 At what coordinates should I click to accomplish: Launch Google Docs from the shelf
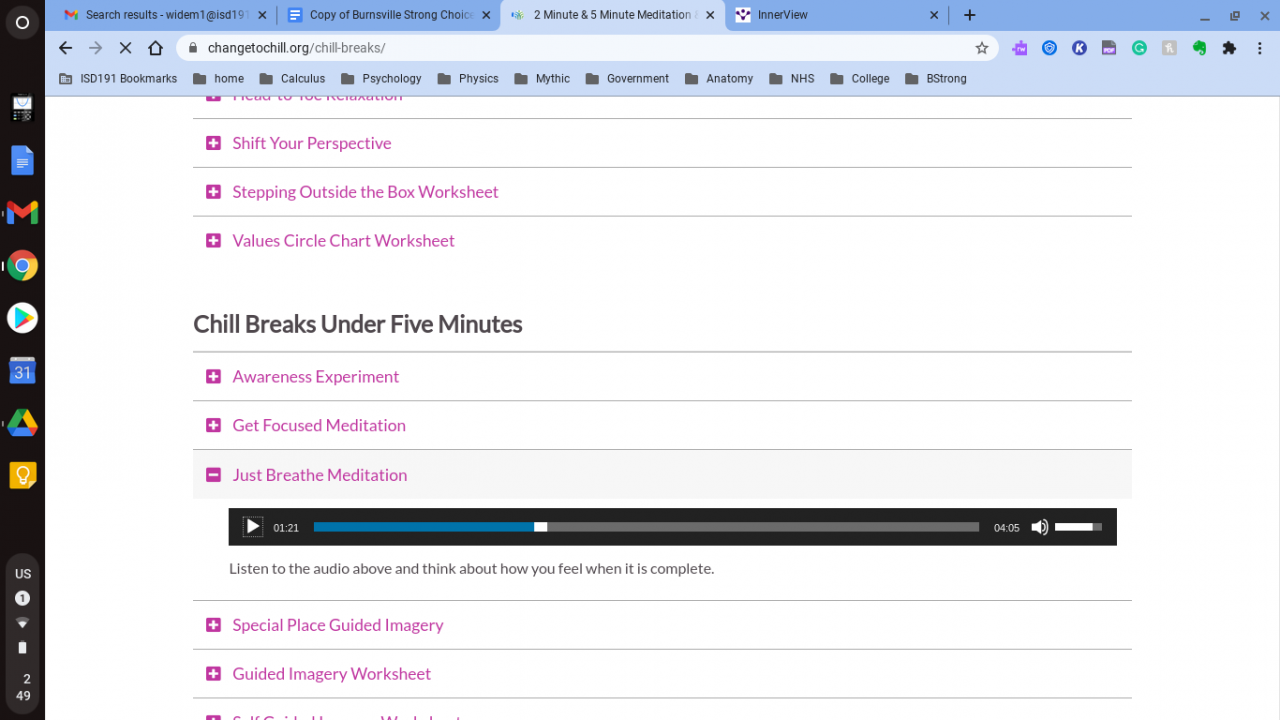[22, 160]
